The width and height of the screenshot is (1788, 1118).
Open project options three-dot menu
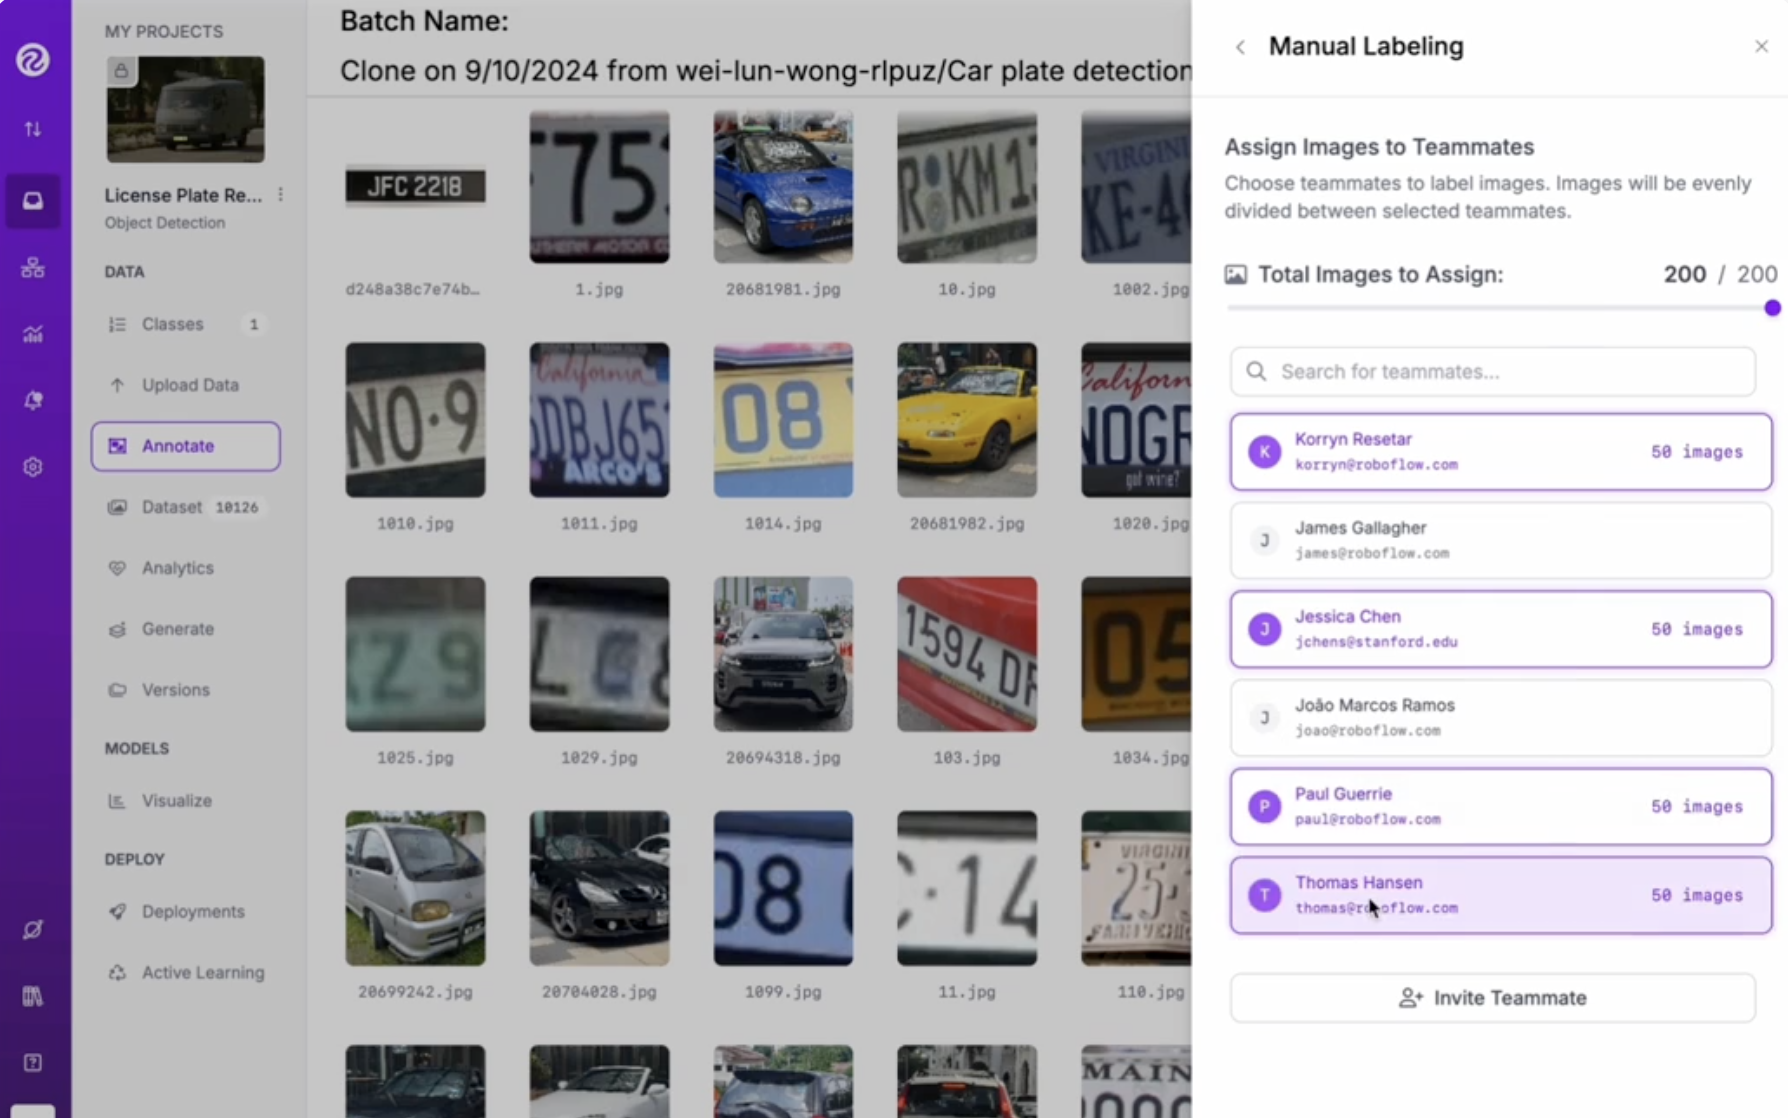click(281, 195)
